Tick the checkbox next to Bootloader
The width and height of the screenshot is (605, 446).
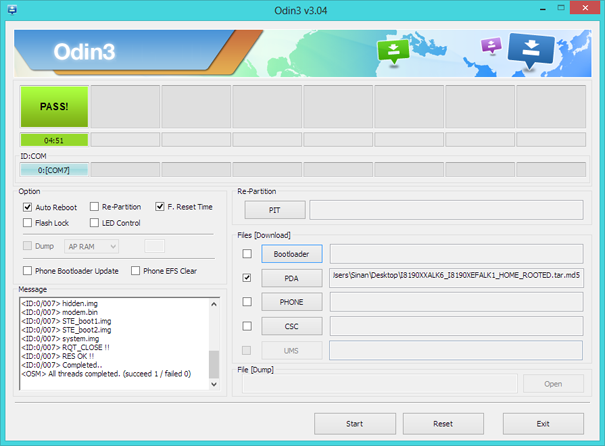[x=247, y=253]
